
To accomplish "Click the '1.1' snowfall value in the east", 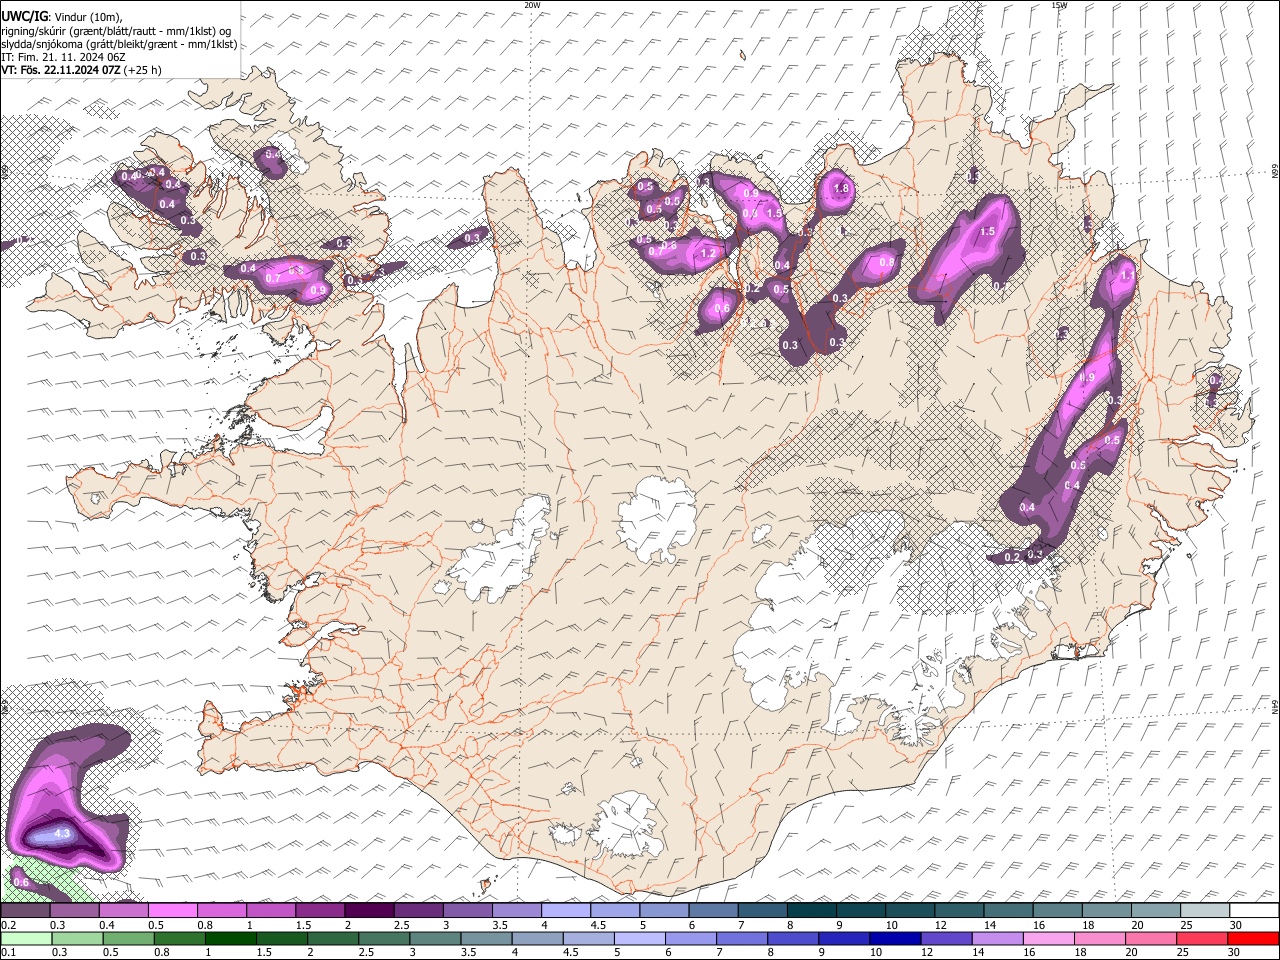I will coord(1128,275).
